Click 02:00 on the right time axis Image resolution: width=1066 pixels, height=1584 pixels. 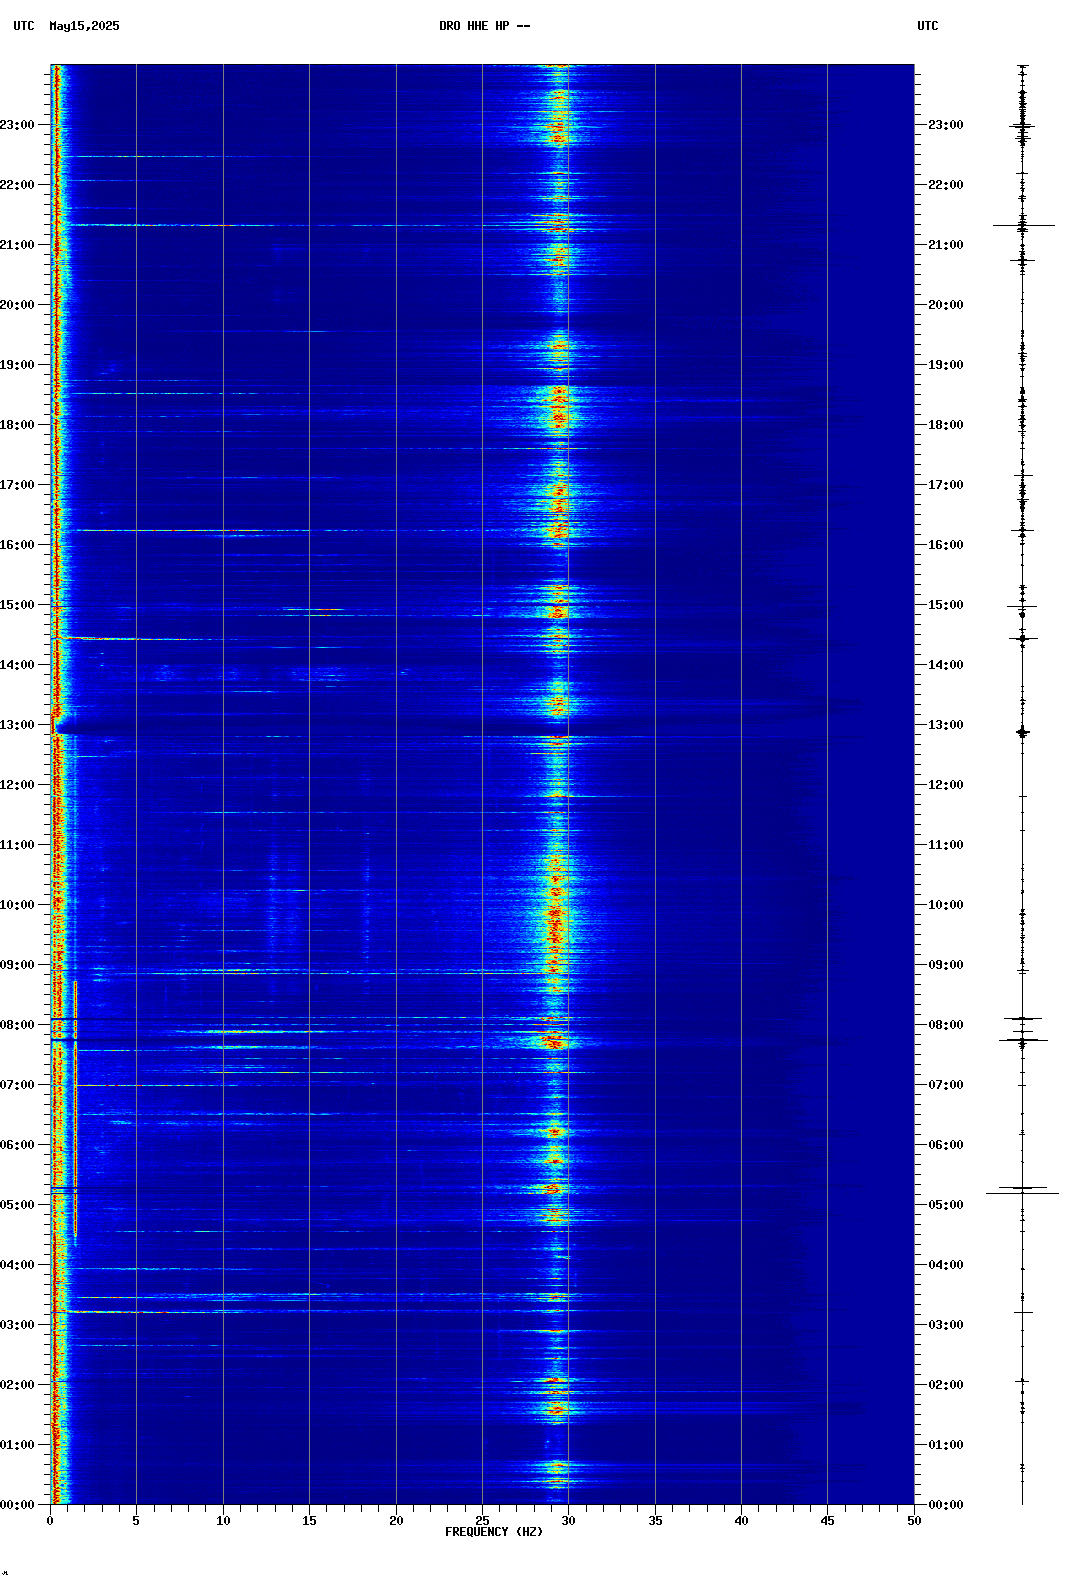coord(946,1385)
